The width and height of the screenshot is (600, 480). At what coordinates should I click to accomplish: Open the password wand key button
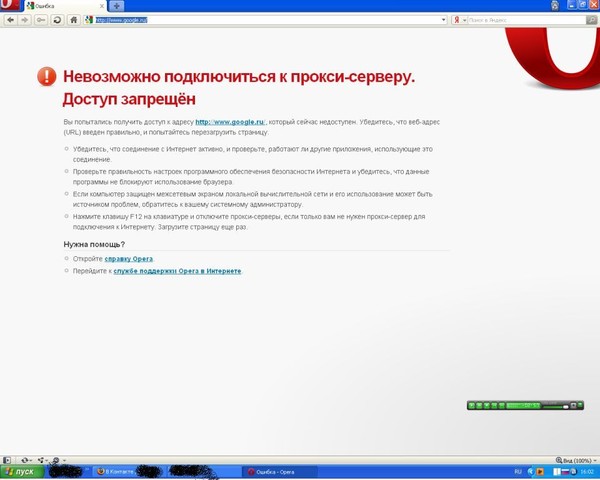pos(41,20)
